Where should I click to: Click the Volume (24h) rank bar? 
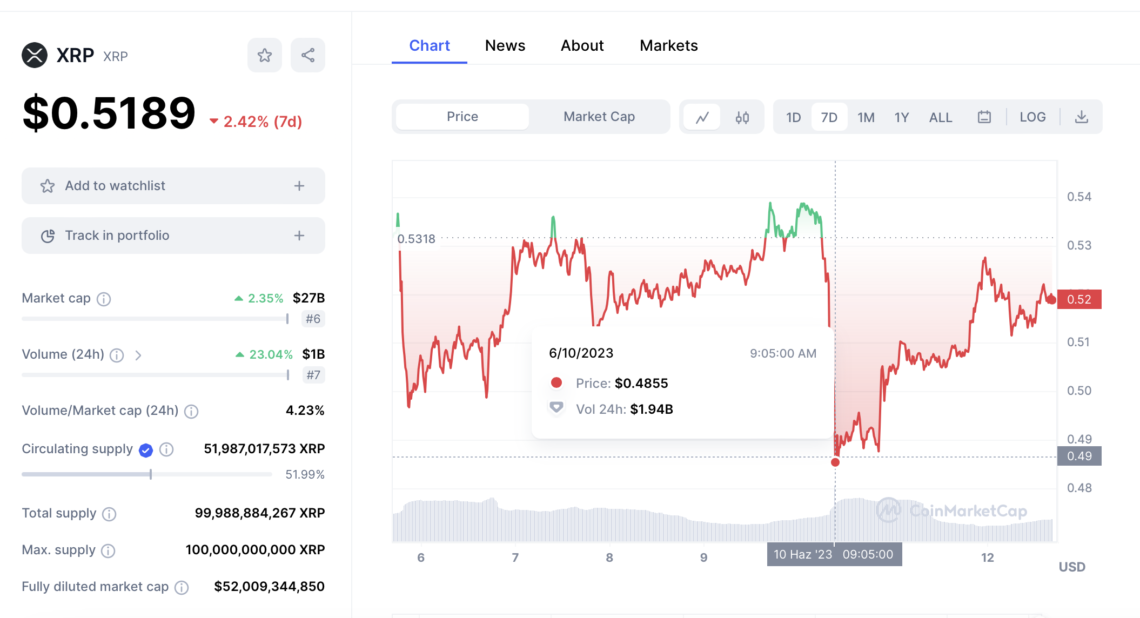[156, 375]
